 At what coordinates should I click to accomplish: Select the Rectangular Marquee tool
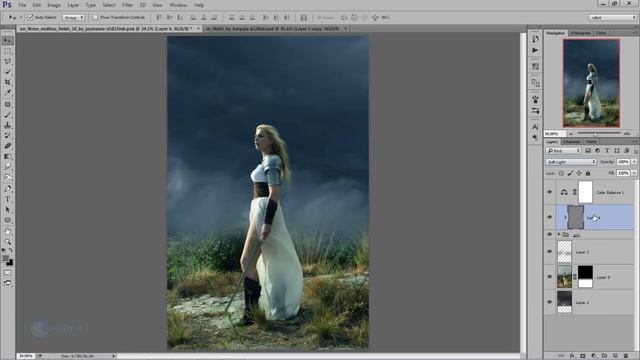(x=8, y=51)
